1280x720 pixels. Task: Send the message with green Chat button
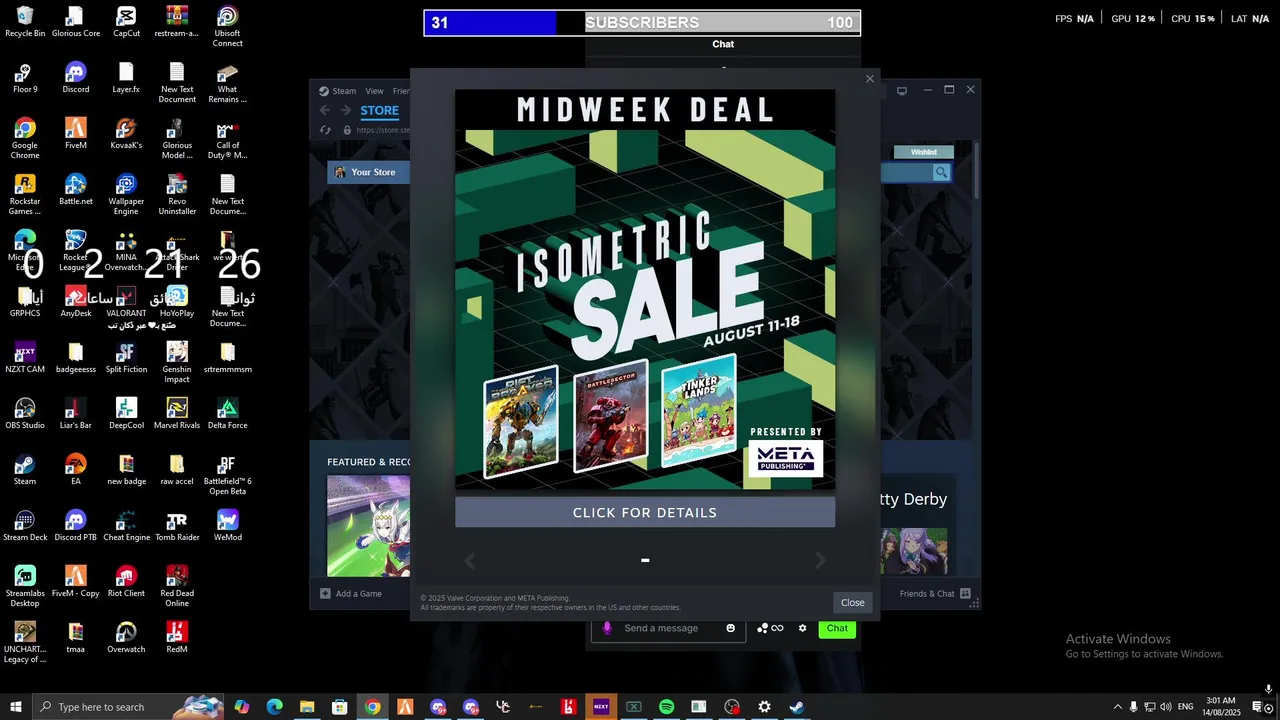coord(837,628)
